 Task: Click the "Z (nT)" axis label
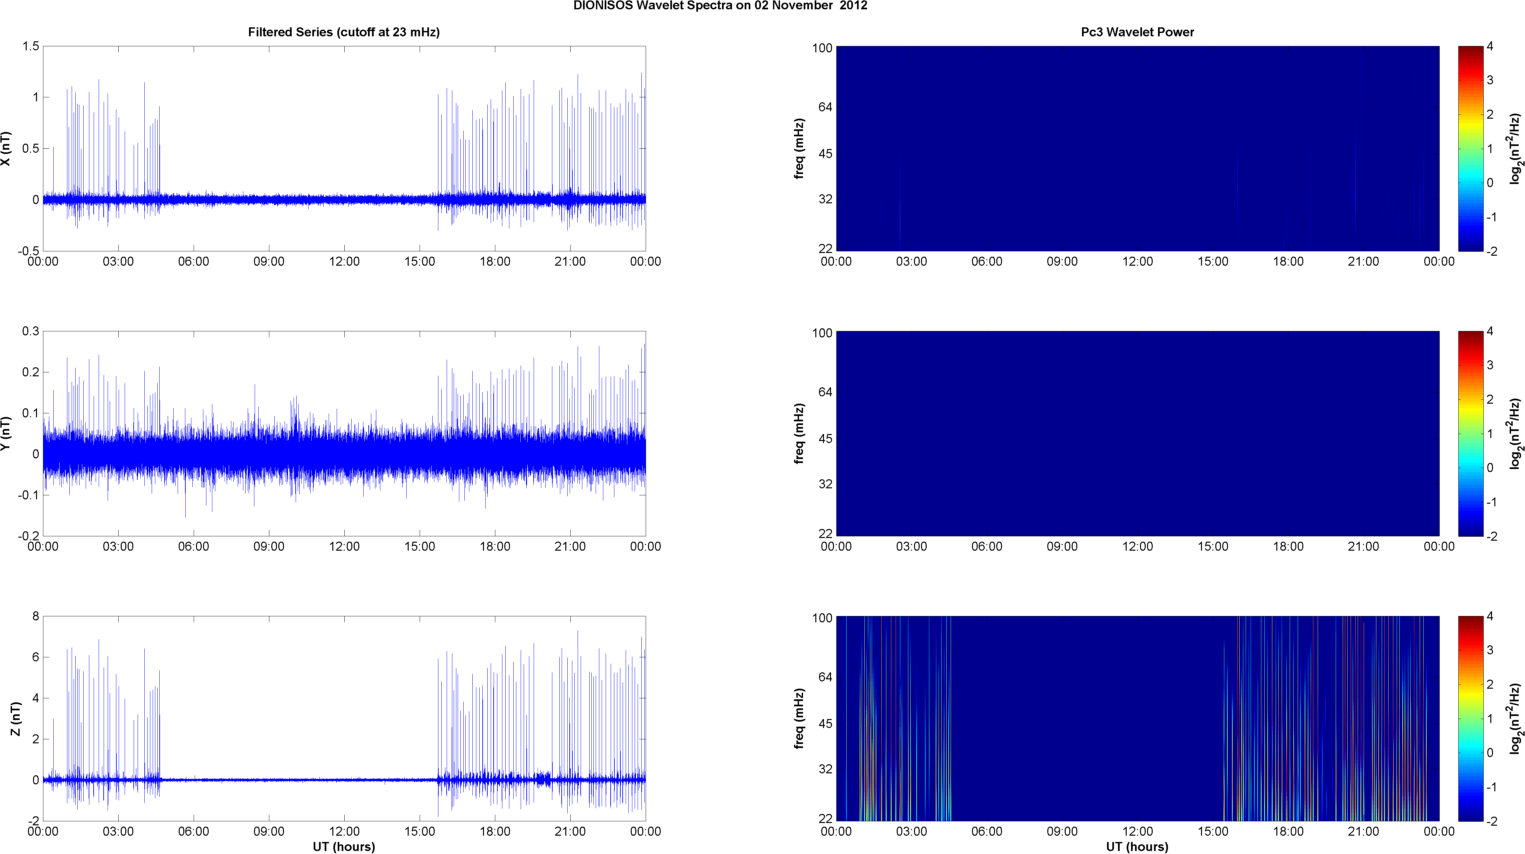(15, 719)
